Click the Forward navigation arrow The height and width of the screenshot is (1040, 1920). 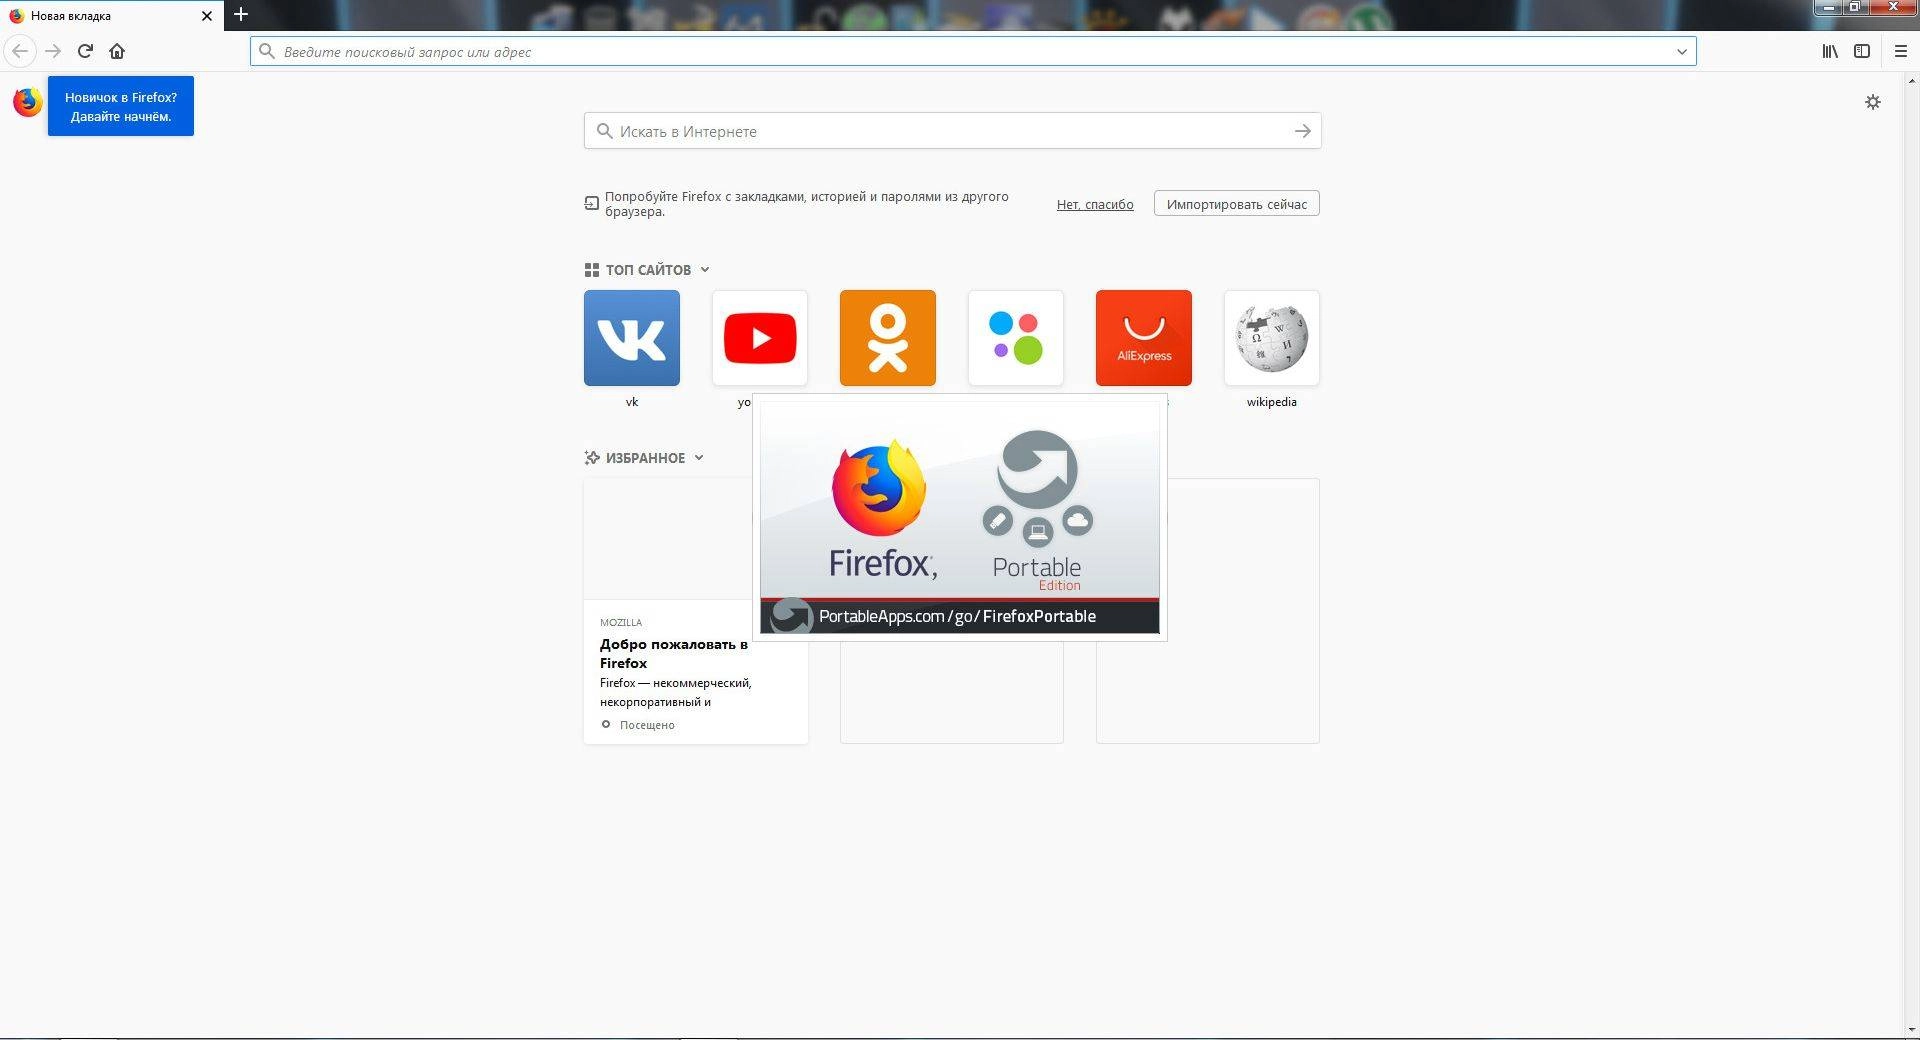(x=53, y=51)
